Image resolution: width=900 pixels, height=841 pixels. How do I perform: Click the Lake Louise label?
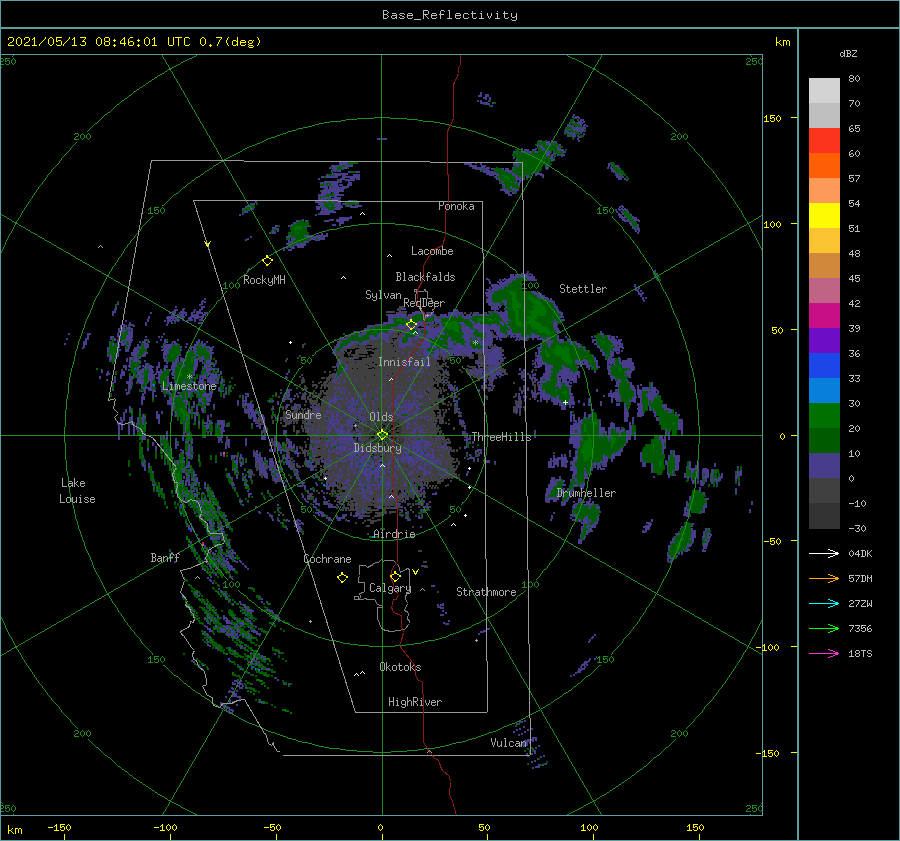[x=77, y=491]
